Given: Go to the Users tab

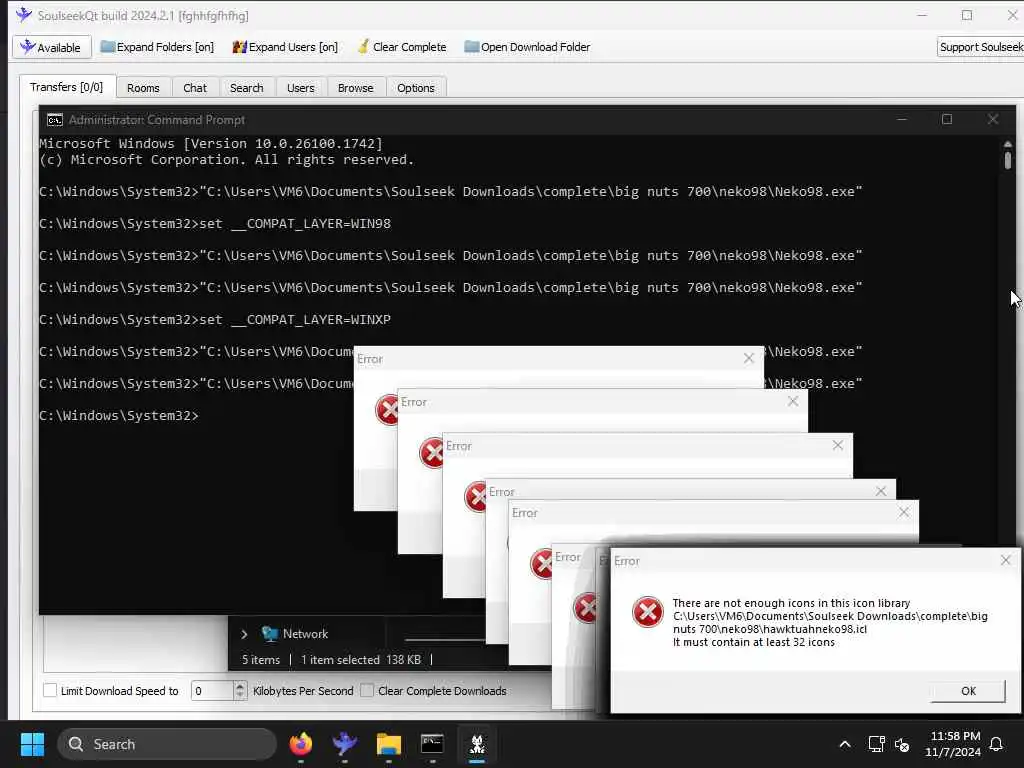Looking at the screenshot, I should point(300,88).
